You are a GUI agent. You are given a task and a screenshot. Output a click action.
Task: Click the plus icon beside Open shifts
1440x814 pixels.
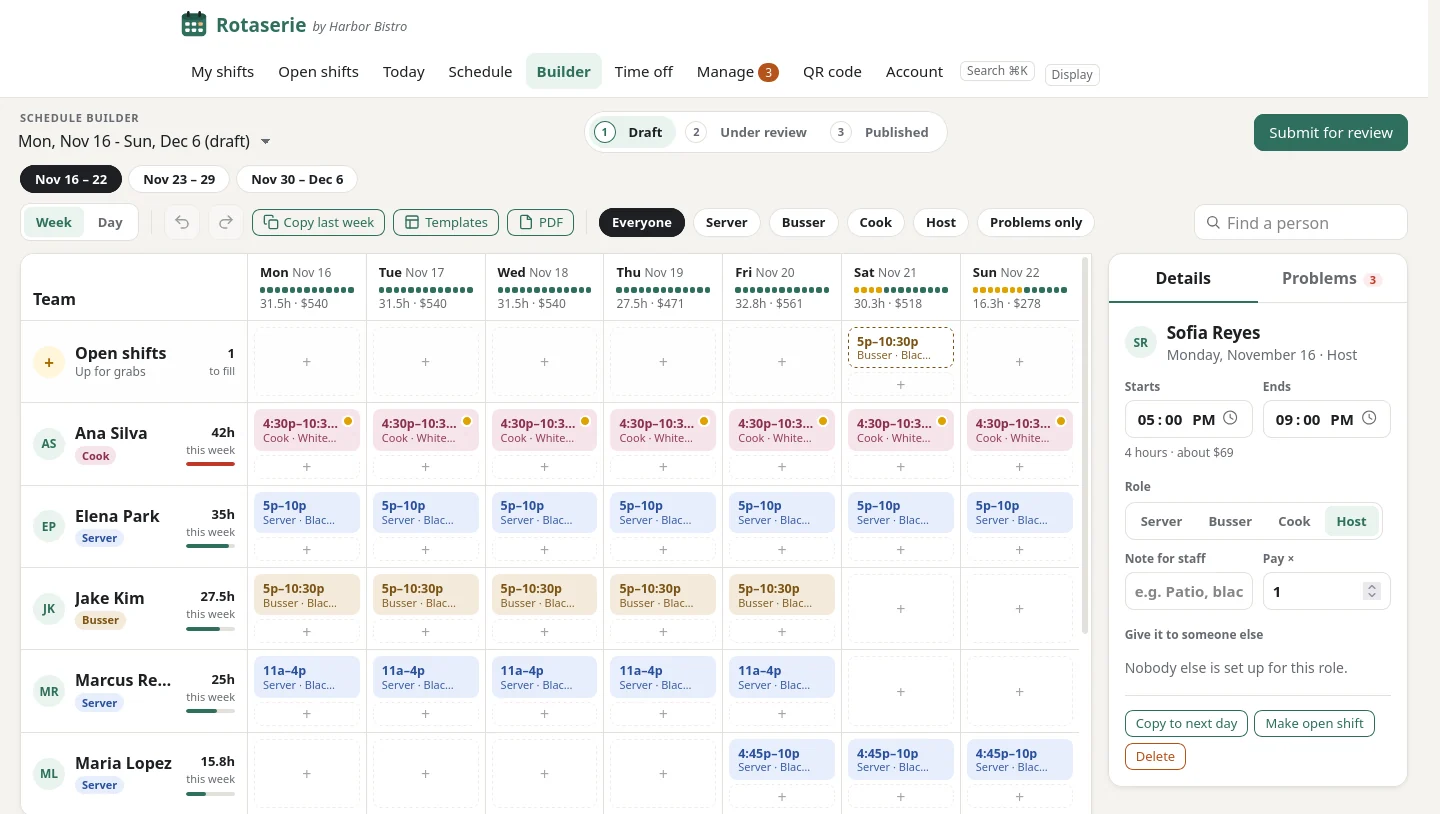tap(48, 362)
